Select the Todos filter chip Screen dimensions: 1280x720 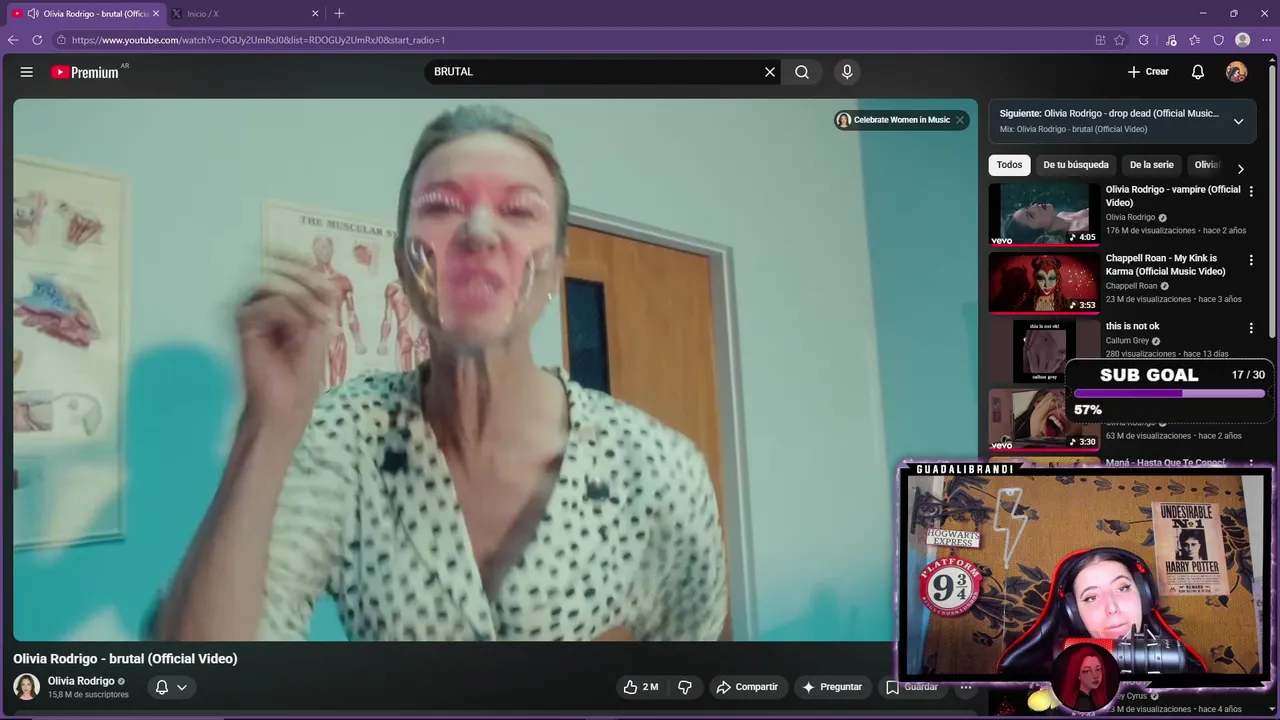coord(1009,165)
